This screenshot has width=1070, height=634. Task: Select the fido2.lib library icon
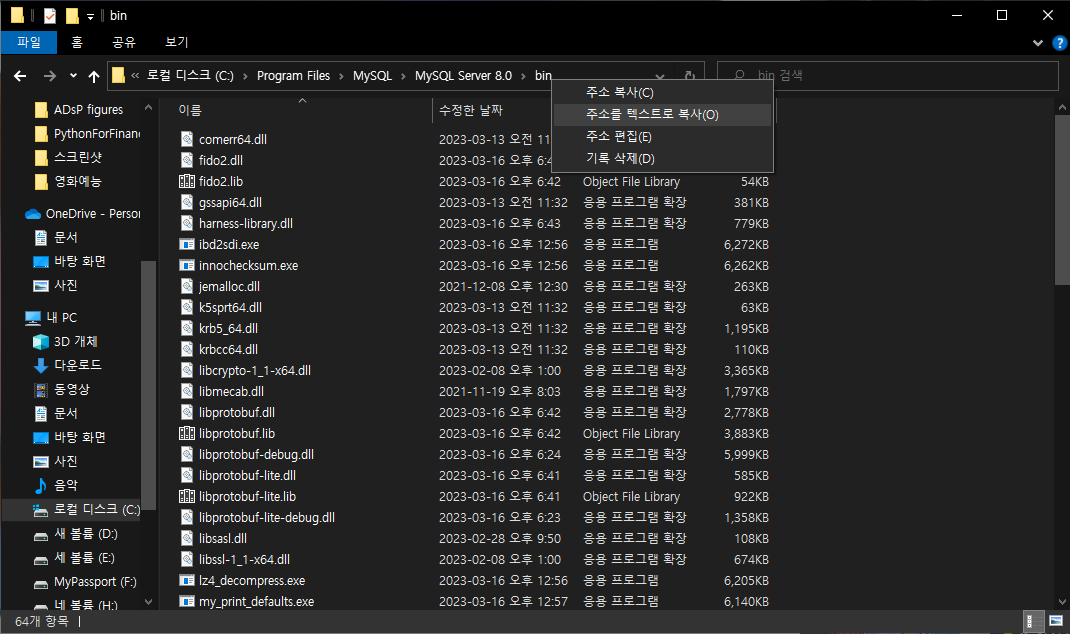pos(186,182)
